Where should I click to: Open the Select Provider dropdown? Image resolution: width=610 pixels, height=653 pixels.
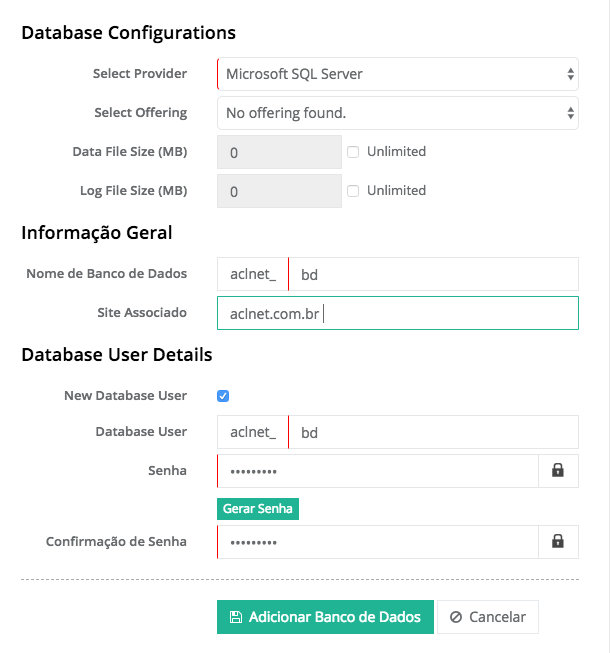click(397, 74)
